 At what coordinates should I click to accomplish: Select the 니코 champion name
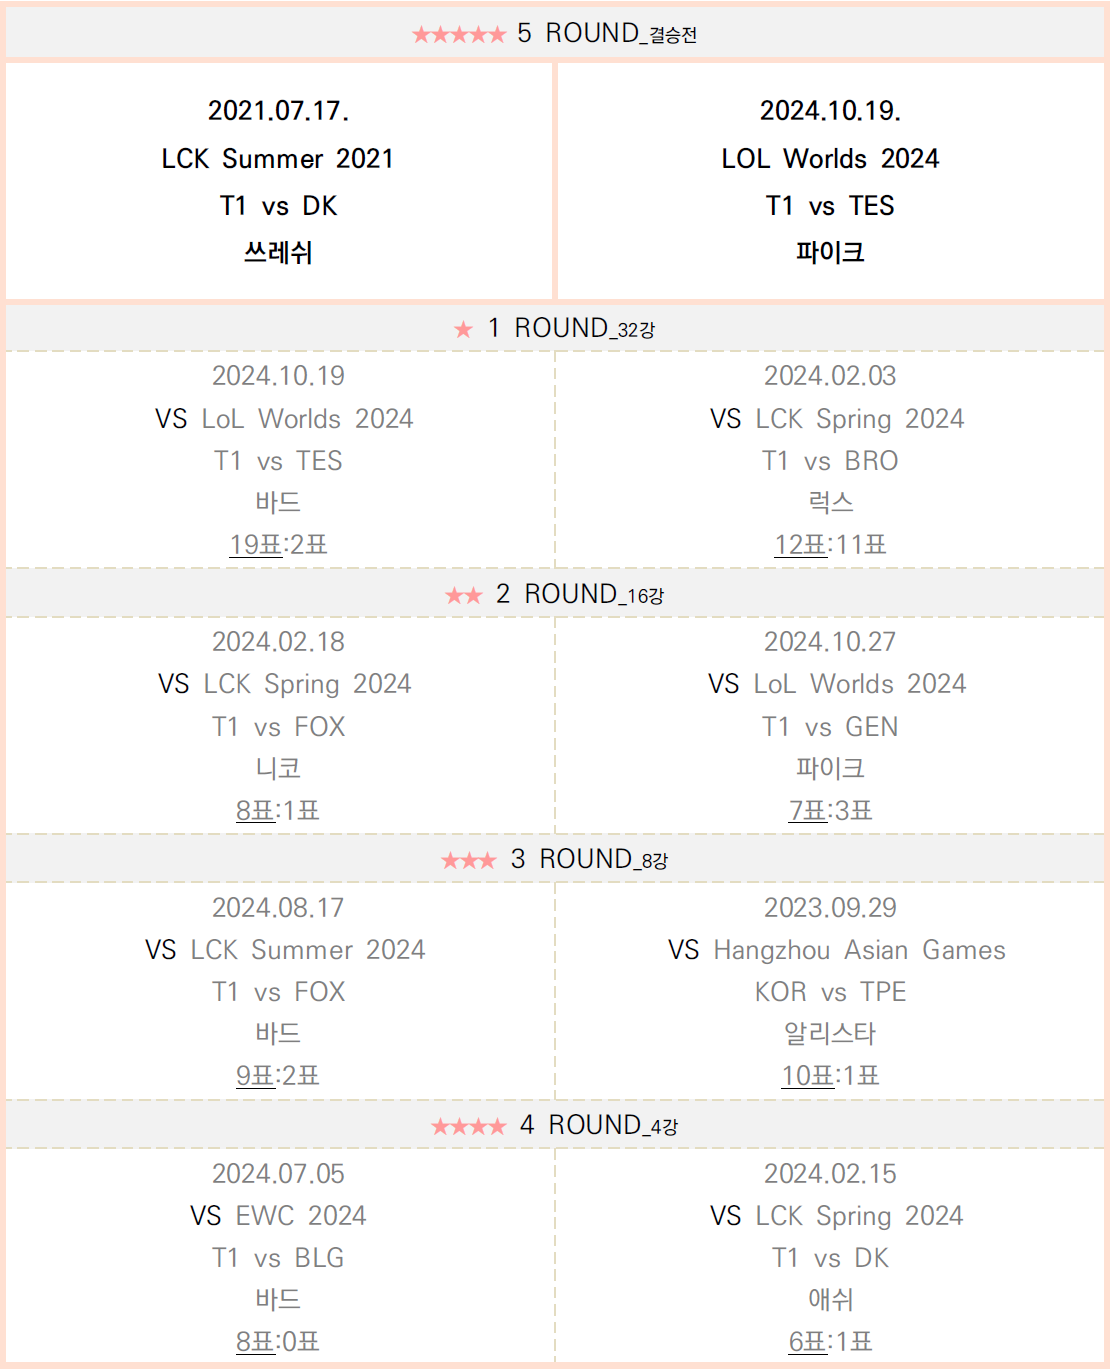coord(279,768)
